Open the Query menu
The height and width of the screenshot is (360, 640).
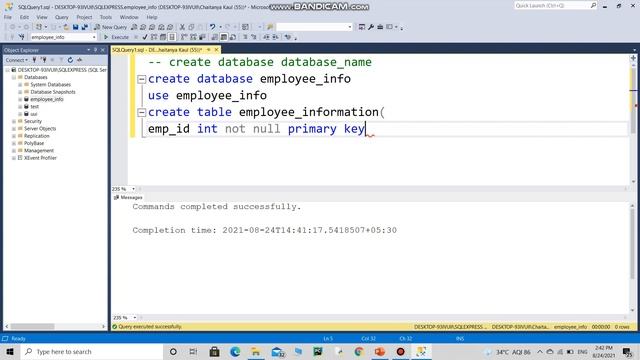click(62, 17)
